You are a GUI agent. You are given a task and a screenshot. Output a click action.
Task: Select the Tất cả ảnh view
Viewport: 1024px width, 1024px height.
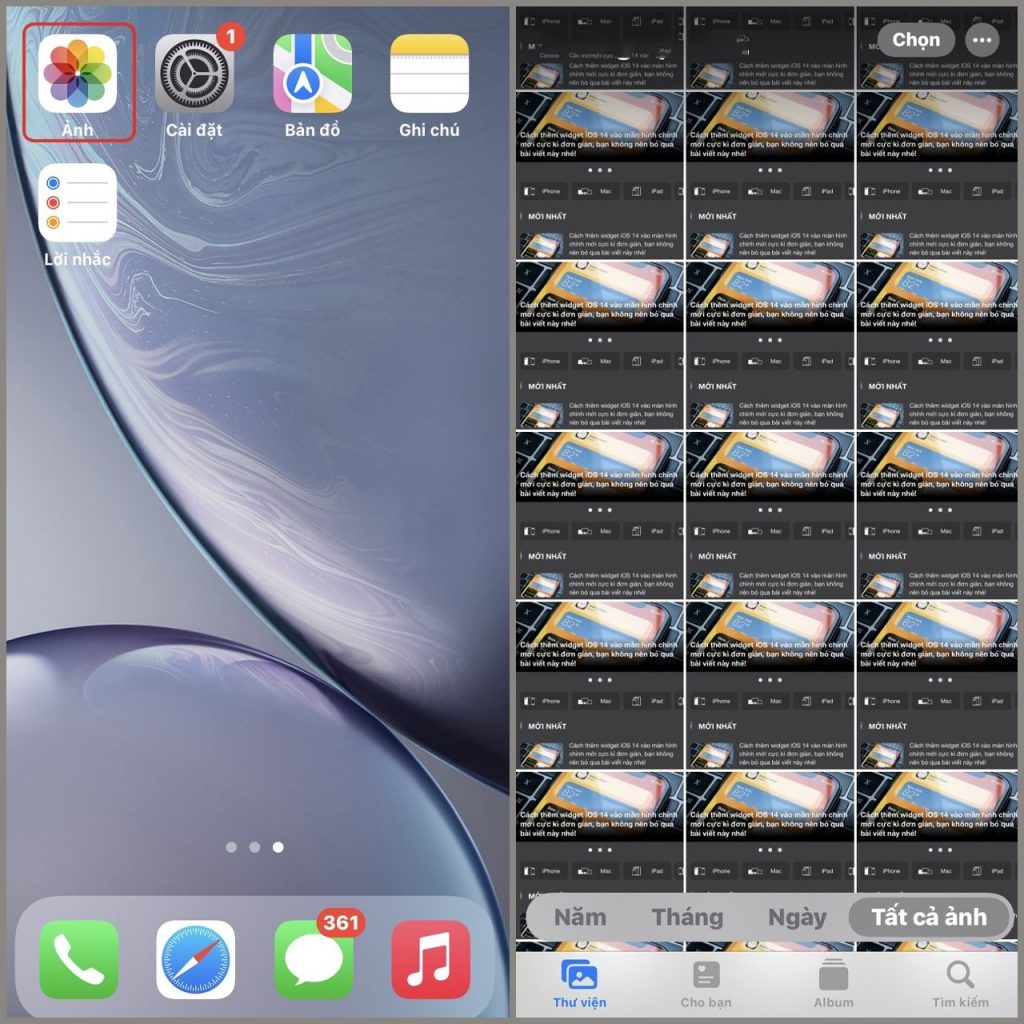point(929,917)
